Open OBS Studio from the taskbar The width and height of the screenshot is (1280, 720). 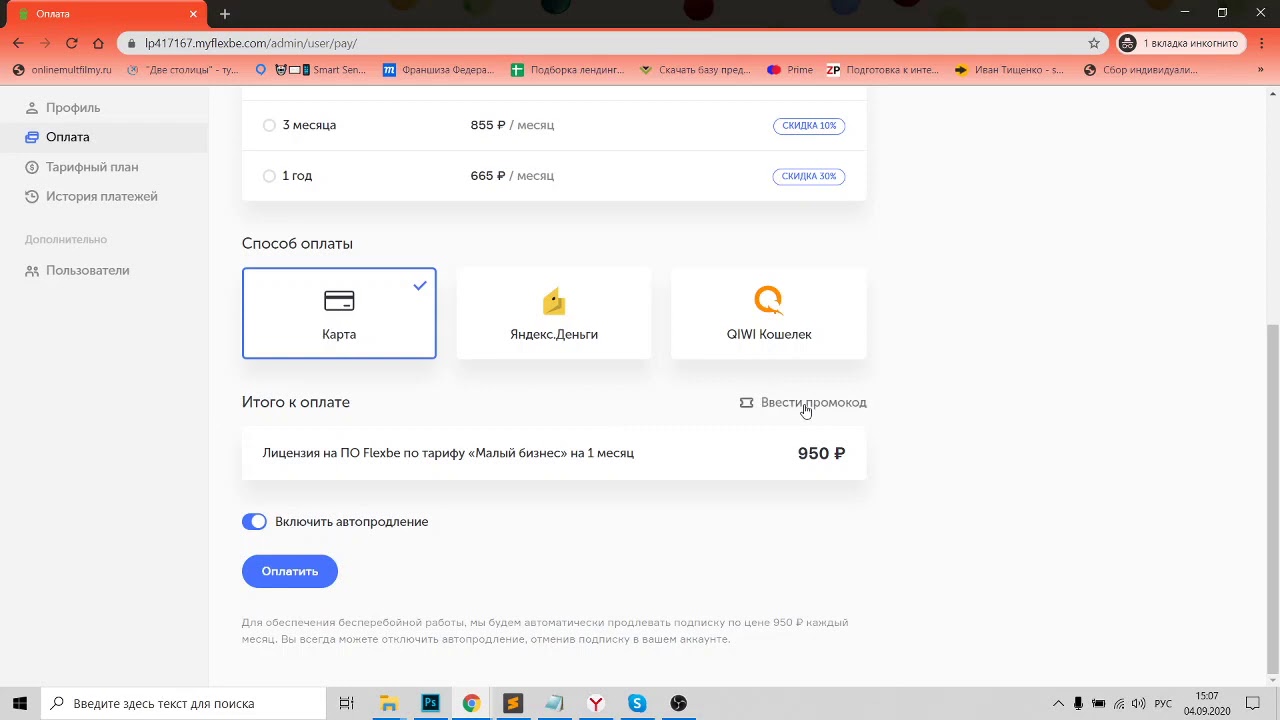679,703
